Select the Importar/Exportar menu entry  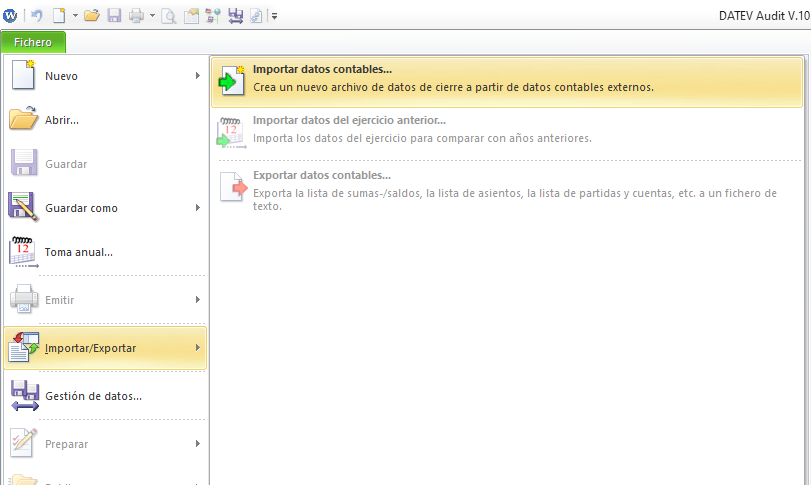pos(106,348)
